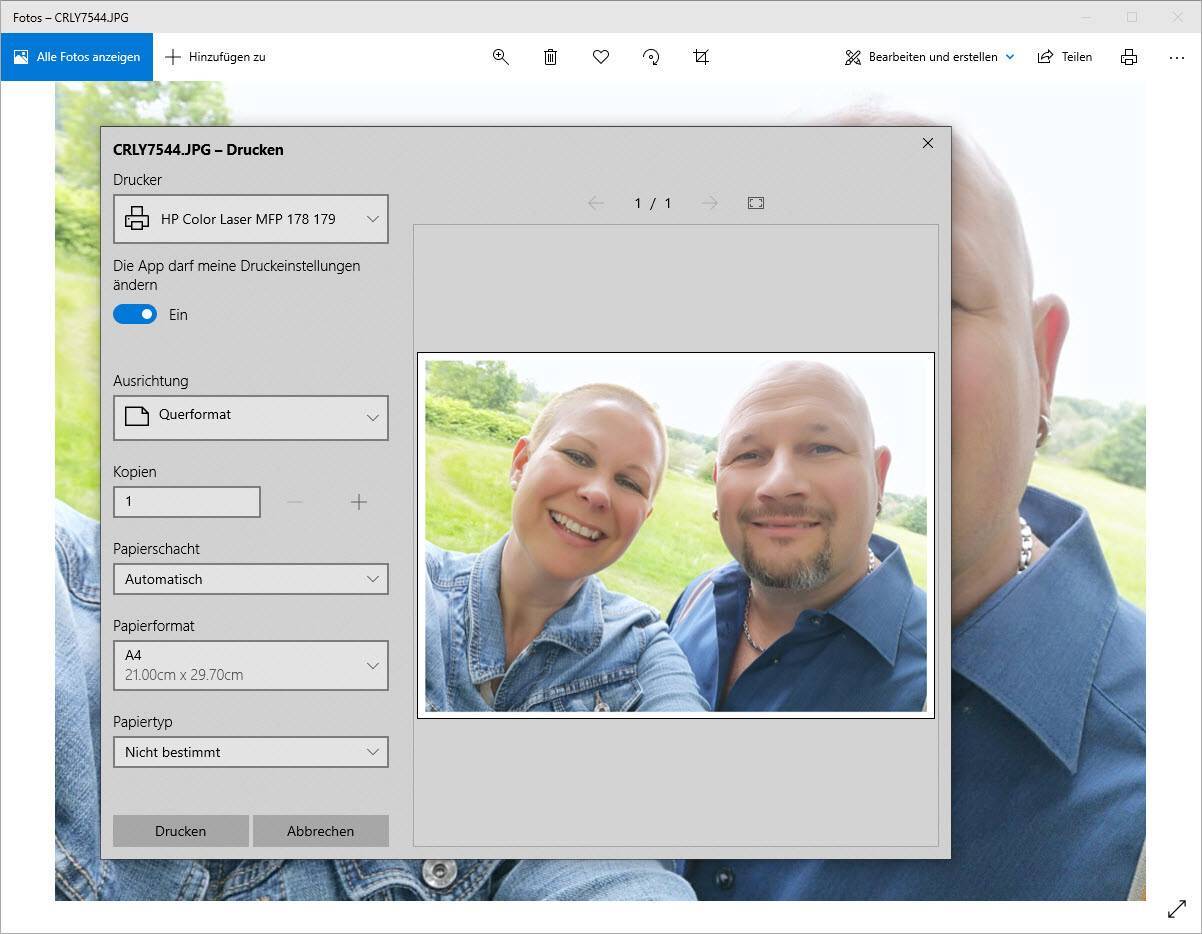Screen dimensions: 1202x934
Task: Click Hinzufügen zu in toolbar
Action: 216,57
